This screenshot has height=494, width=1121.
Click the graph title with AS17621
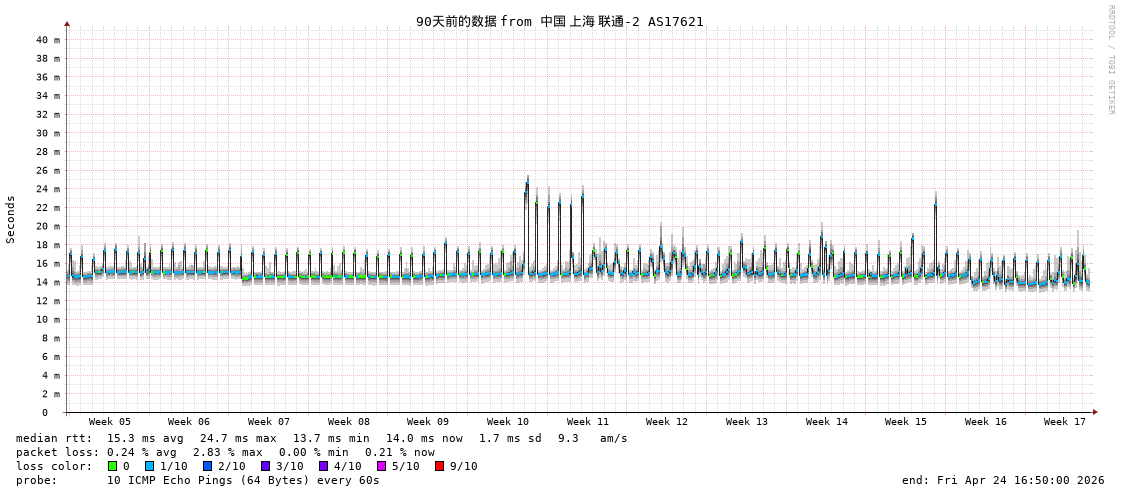tap(560, 21)
